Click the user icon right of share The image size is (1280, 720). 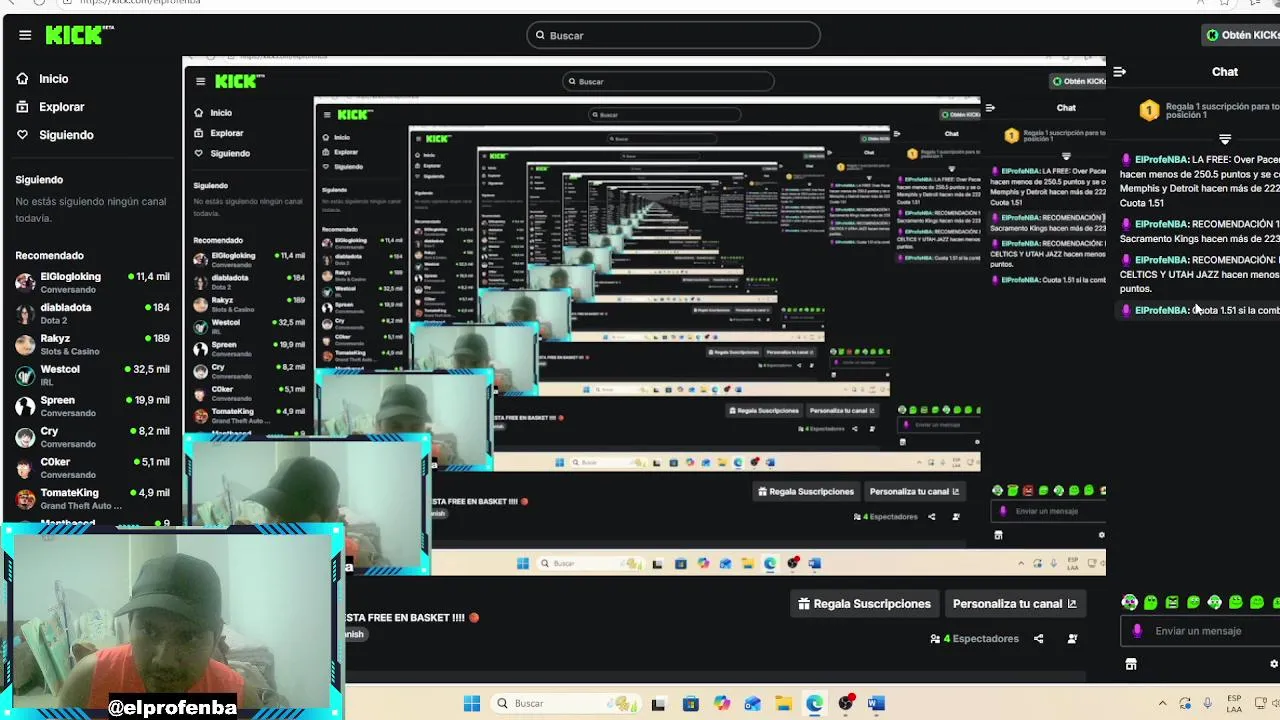1072,639
